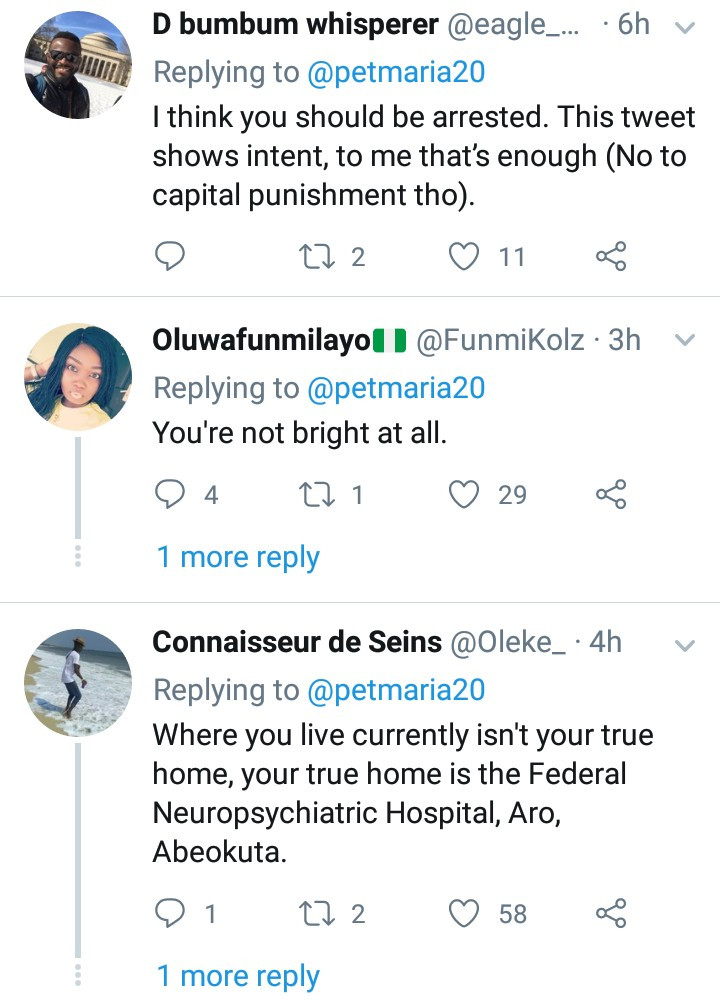Open Oluwafunmilayo's profile picture

tap(77, 376)
